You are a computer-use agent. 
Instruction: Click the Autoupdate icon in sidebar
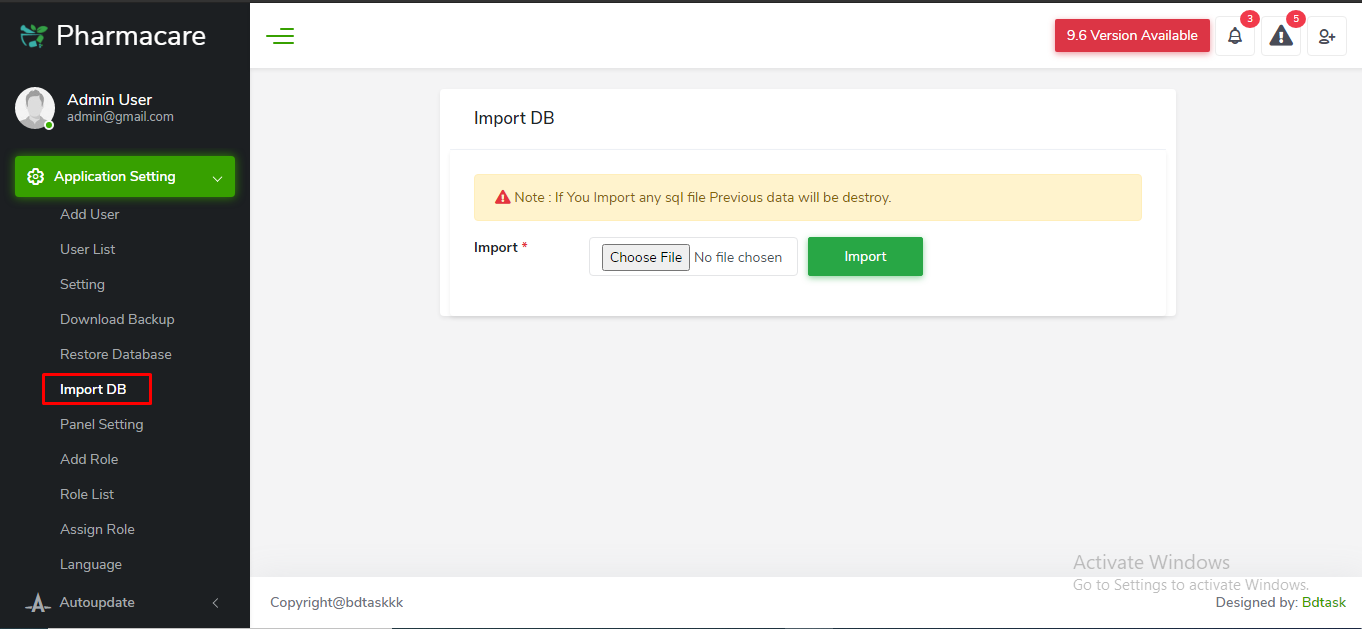(x=37, y=602)
